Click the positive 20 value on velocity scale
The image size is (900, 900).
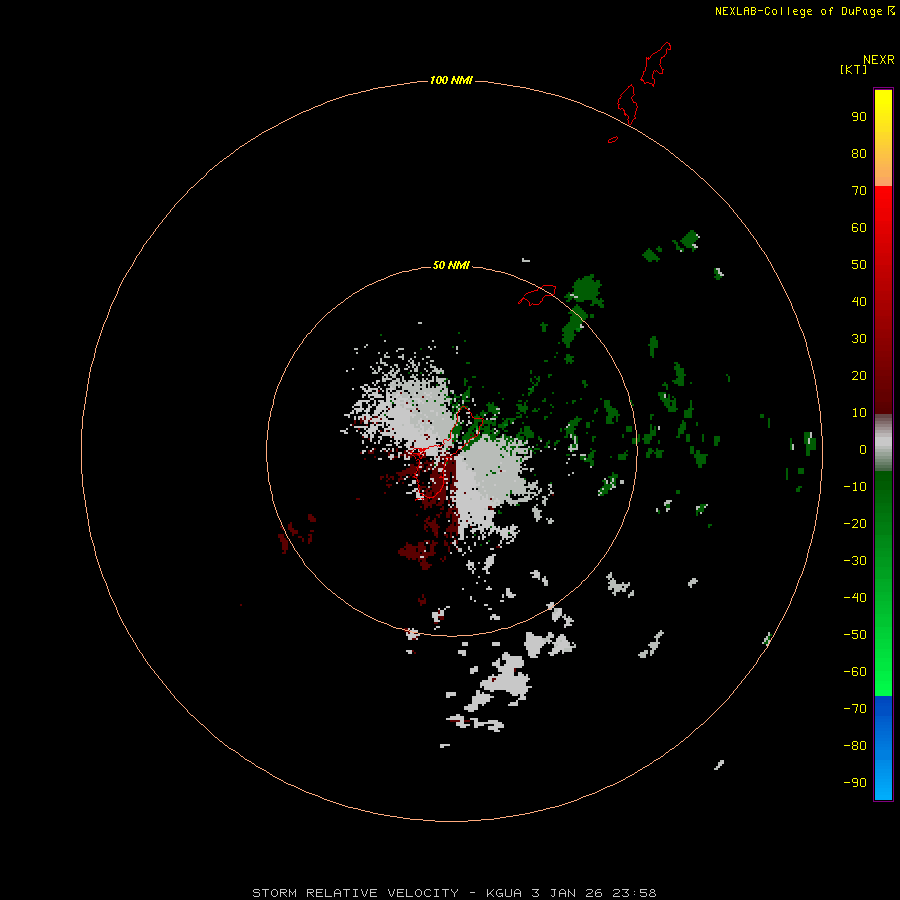click(859, 376)
